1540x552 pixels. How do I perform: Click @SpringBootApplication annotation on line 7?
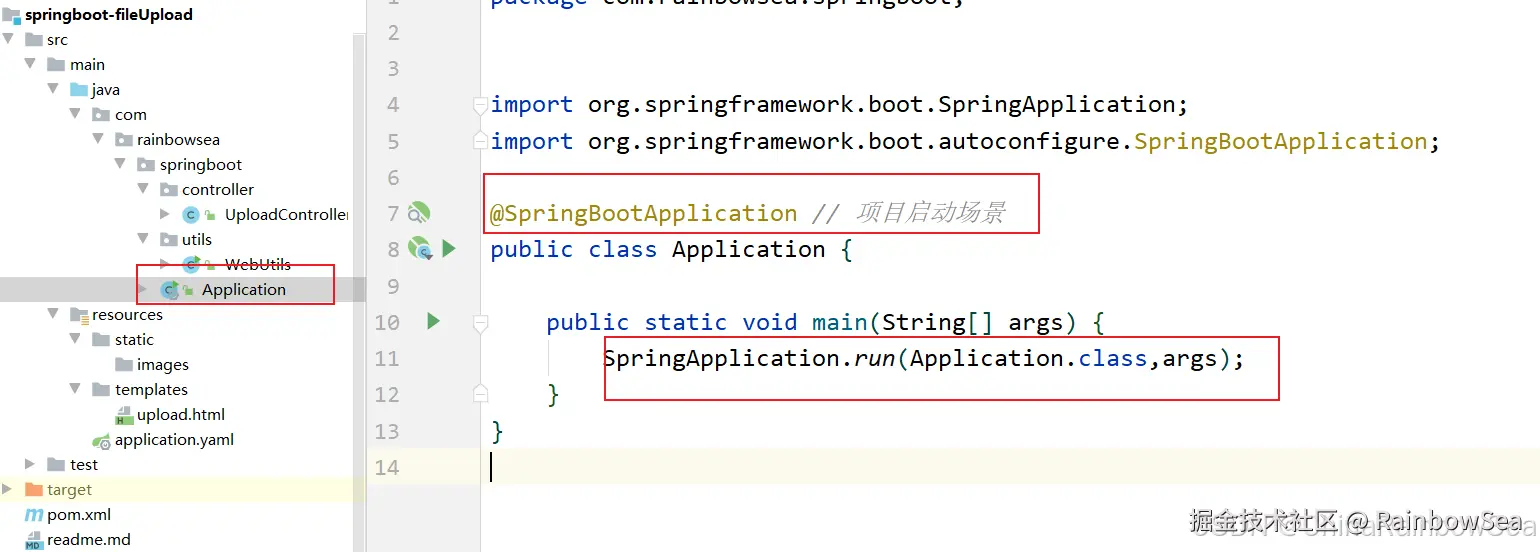[644, 213]
